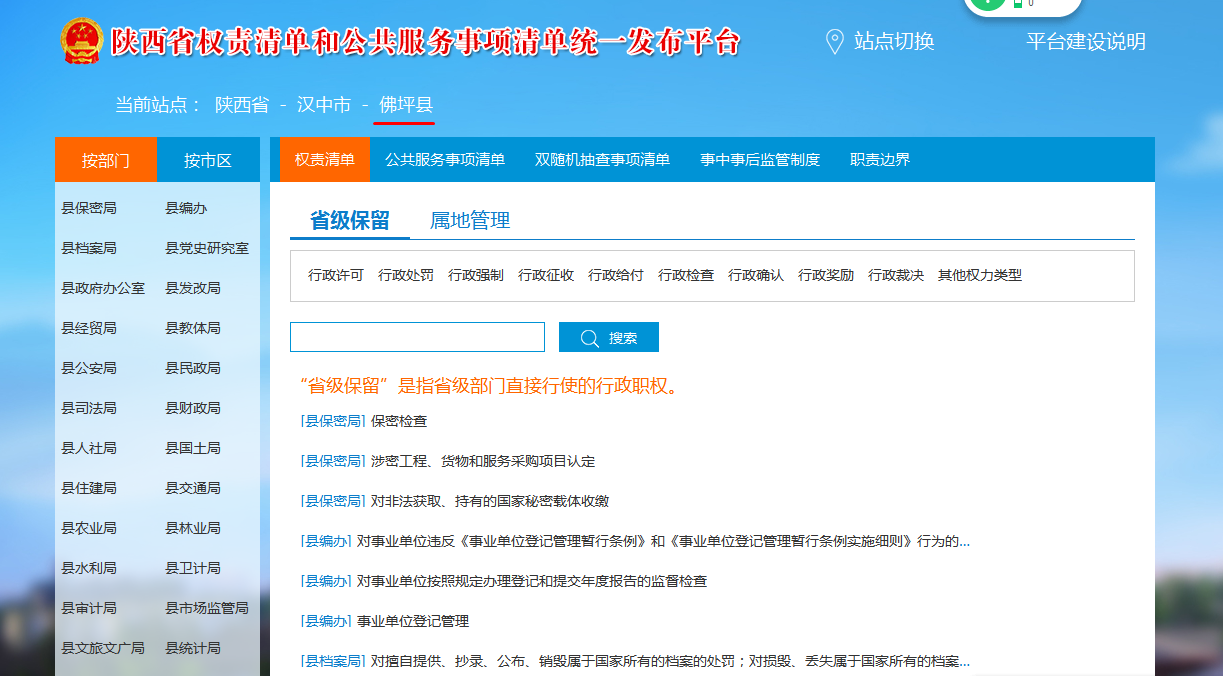
Task: Switch to the 属地管理 tab
Action: [x=470, y=221]
